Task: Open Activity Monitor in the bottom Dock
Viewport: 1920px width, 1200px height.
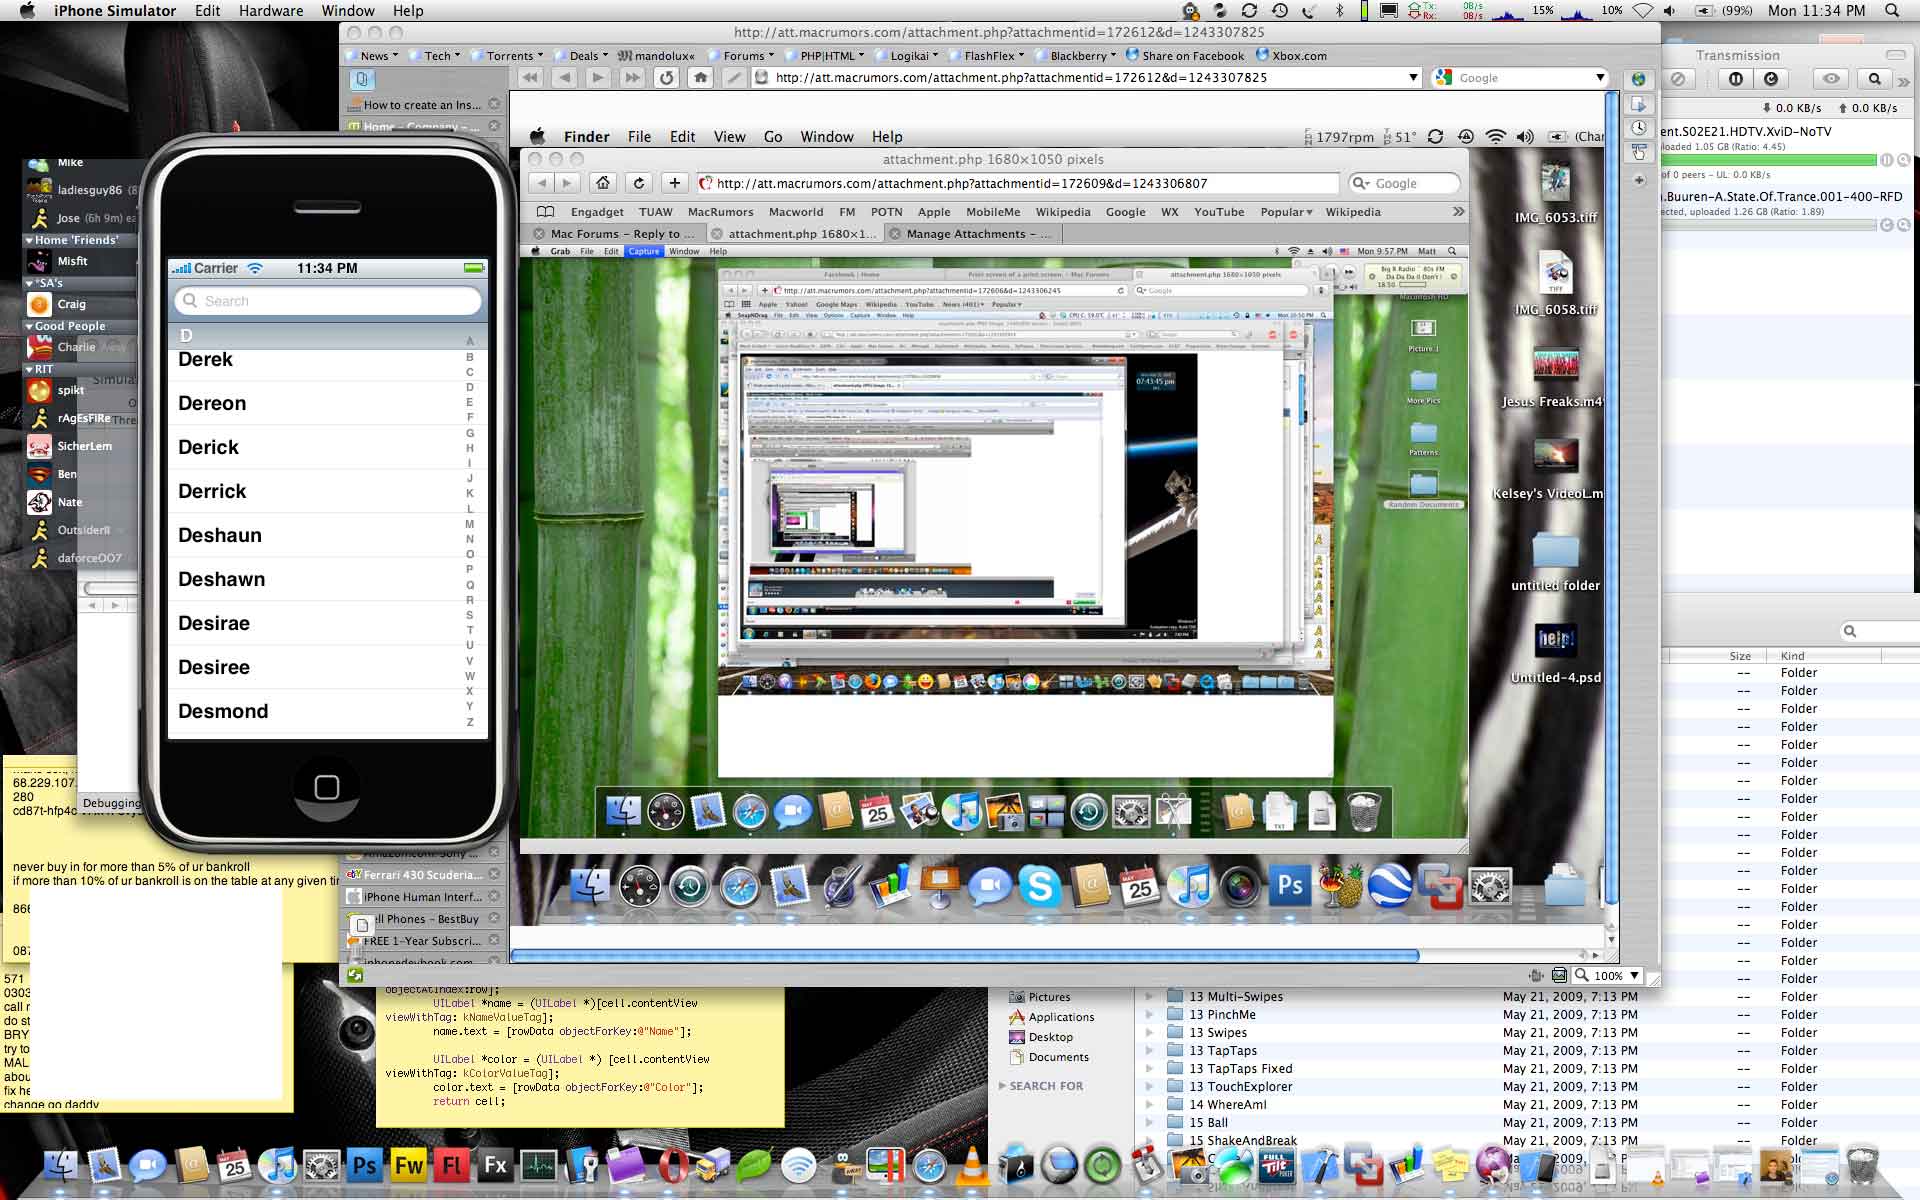Action: tap(539, 1165)
